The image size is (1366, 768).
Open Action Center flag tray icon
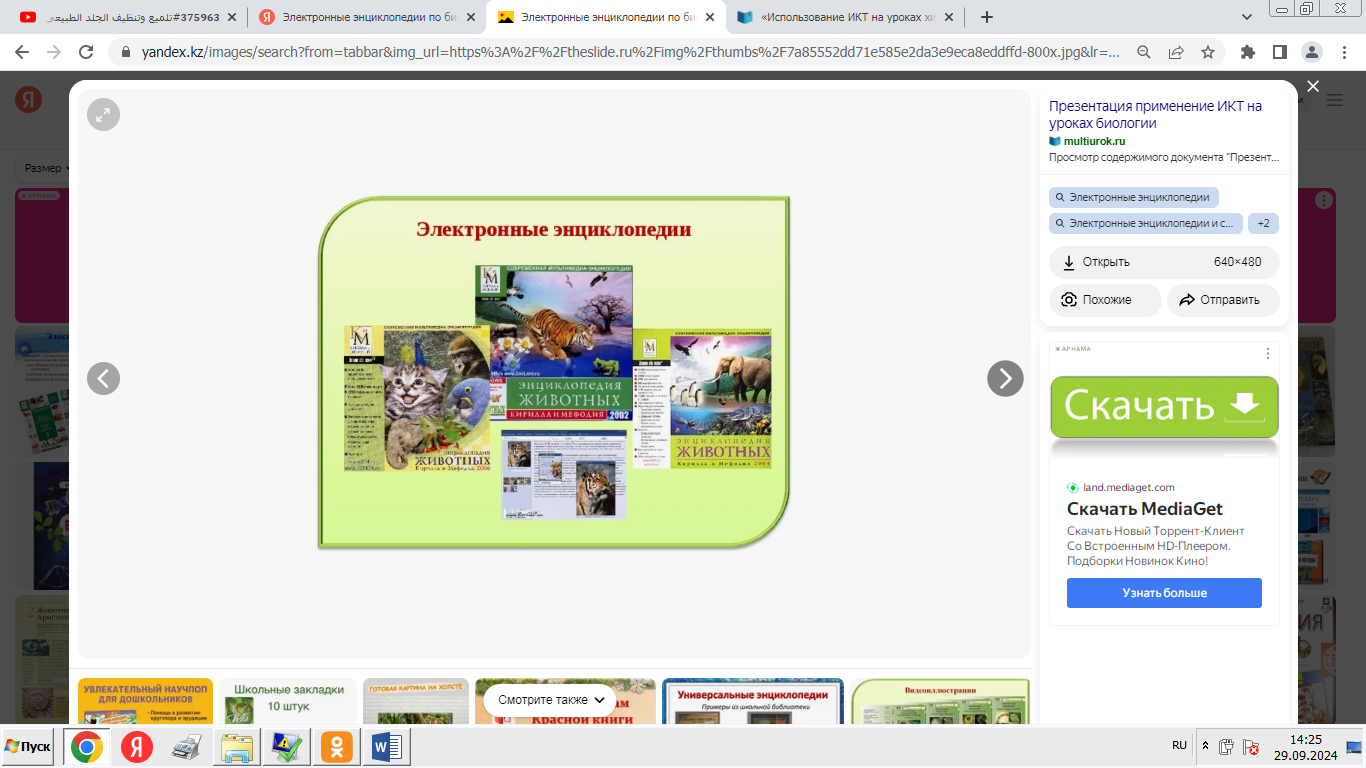pos(1250,747)
